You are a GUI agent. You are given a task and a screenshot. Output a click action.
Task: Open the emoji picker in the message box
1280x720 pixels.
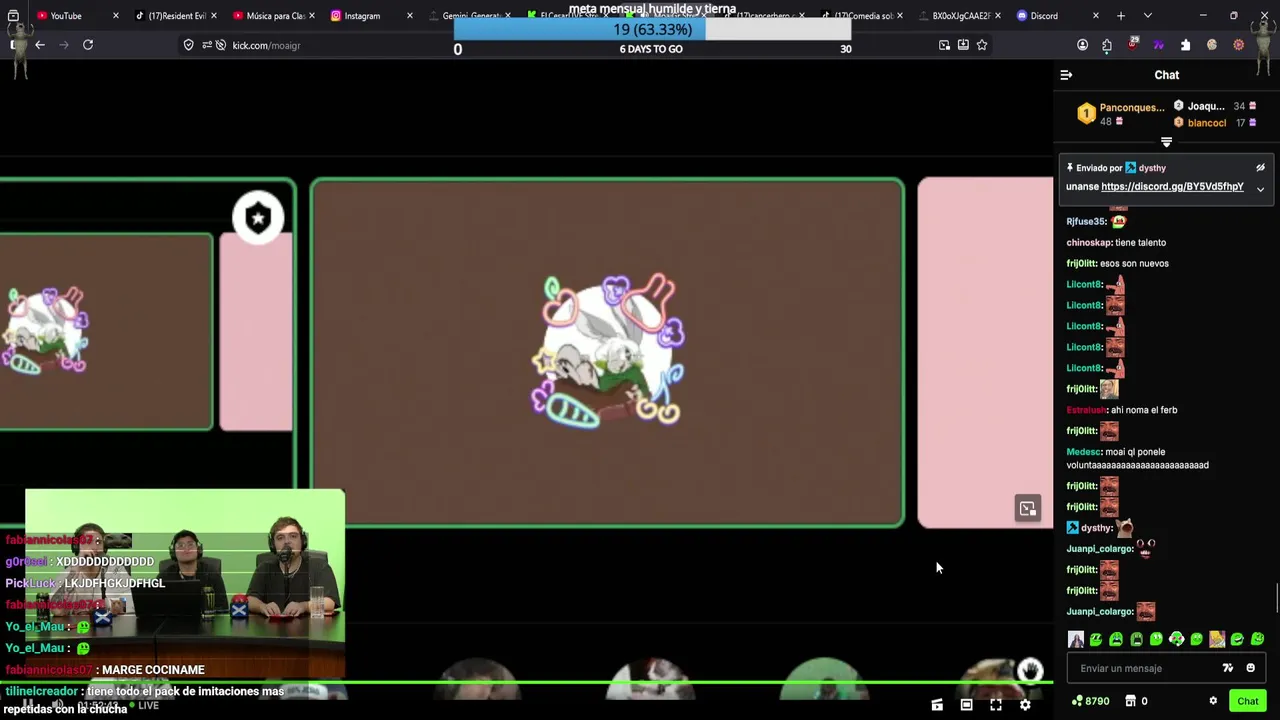tap(1250, 668)
